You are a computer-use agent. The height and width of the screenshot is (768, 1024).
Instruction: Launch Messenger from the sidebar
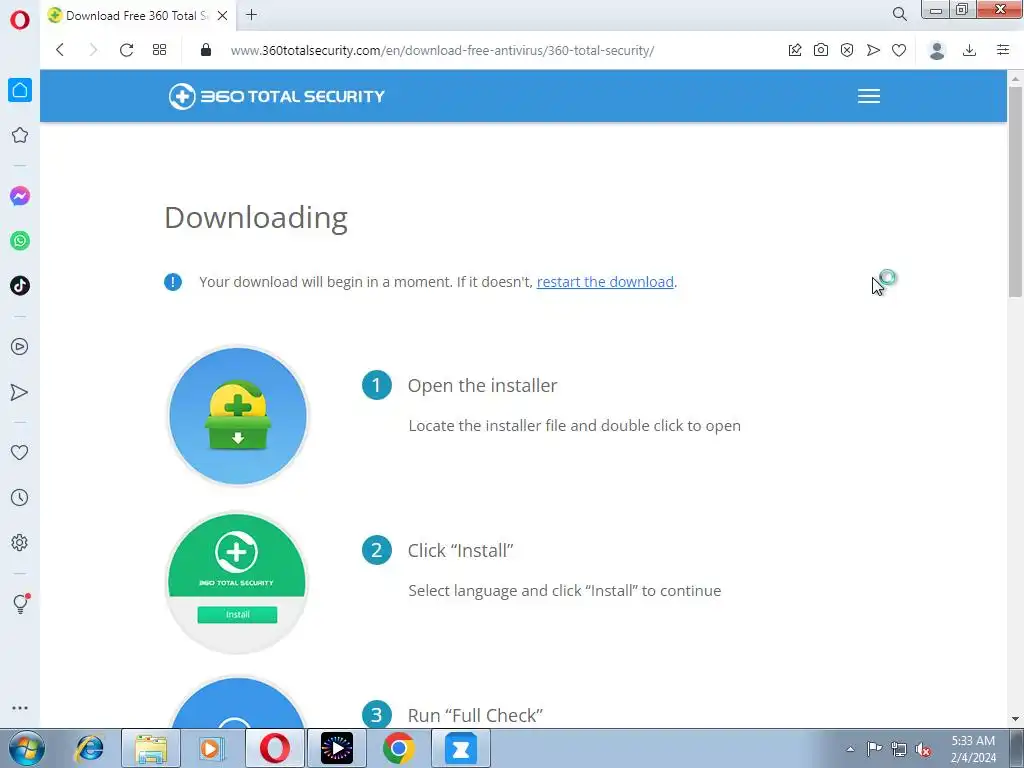tap(20, 196)
